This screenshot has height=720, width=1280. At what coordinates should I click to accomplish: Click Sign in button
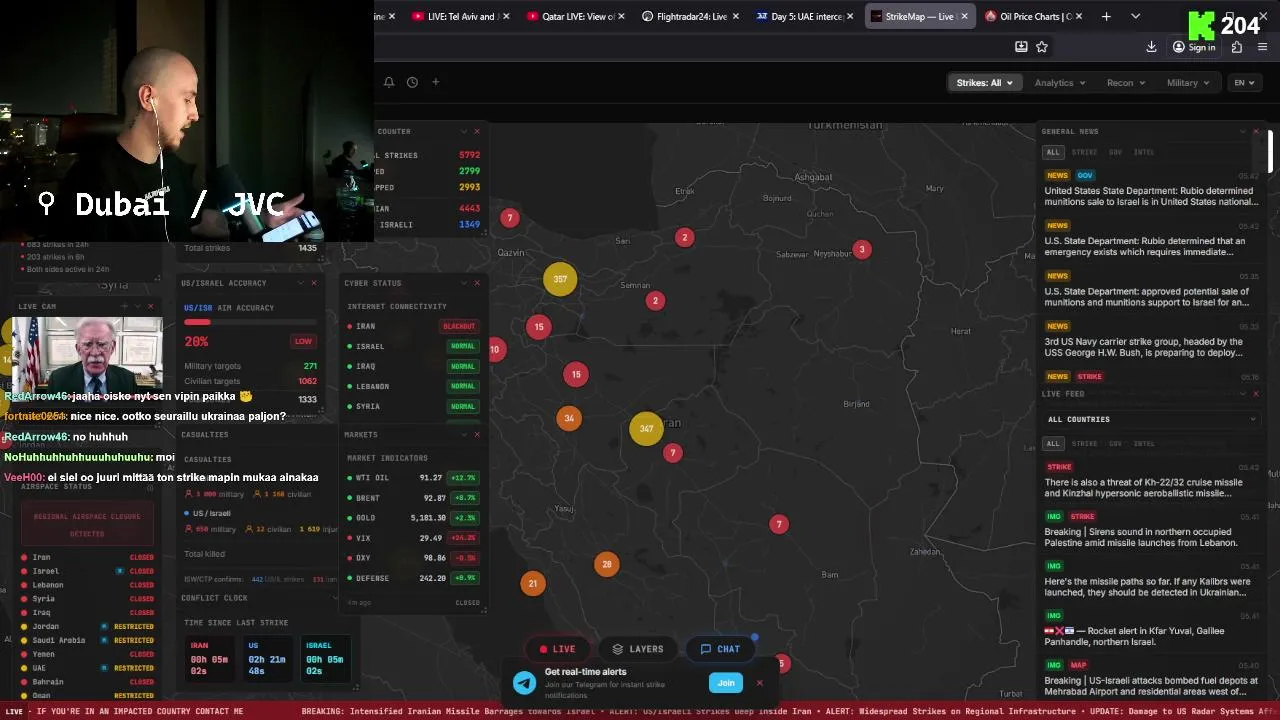[x=1194, y=47]
